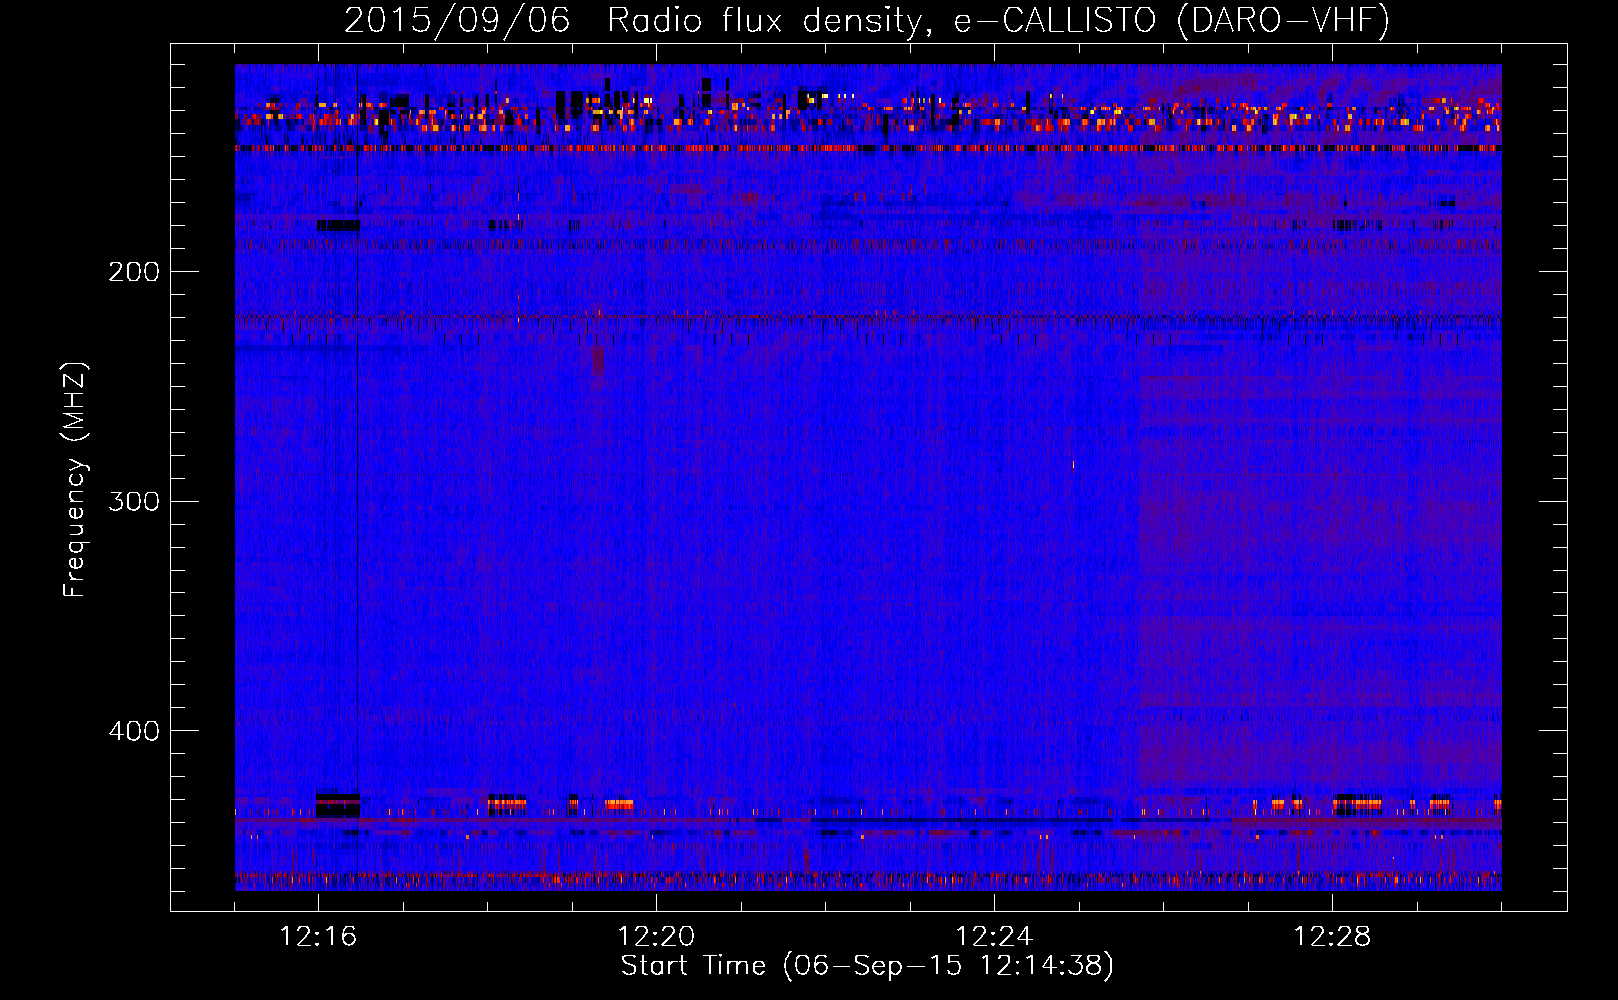This screenshot has width=1618, height=1000.
Task: Click the 12:16 time tick label
Action: click(x=318, y=937)
